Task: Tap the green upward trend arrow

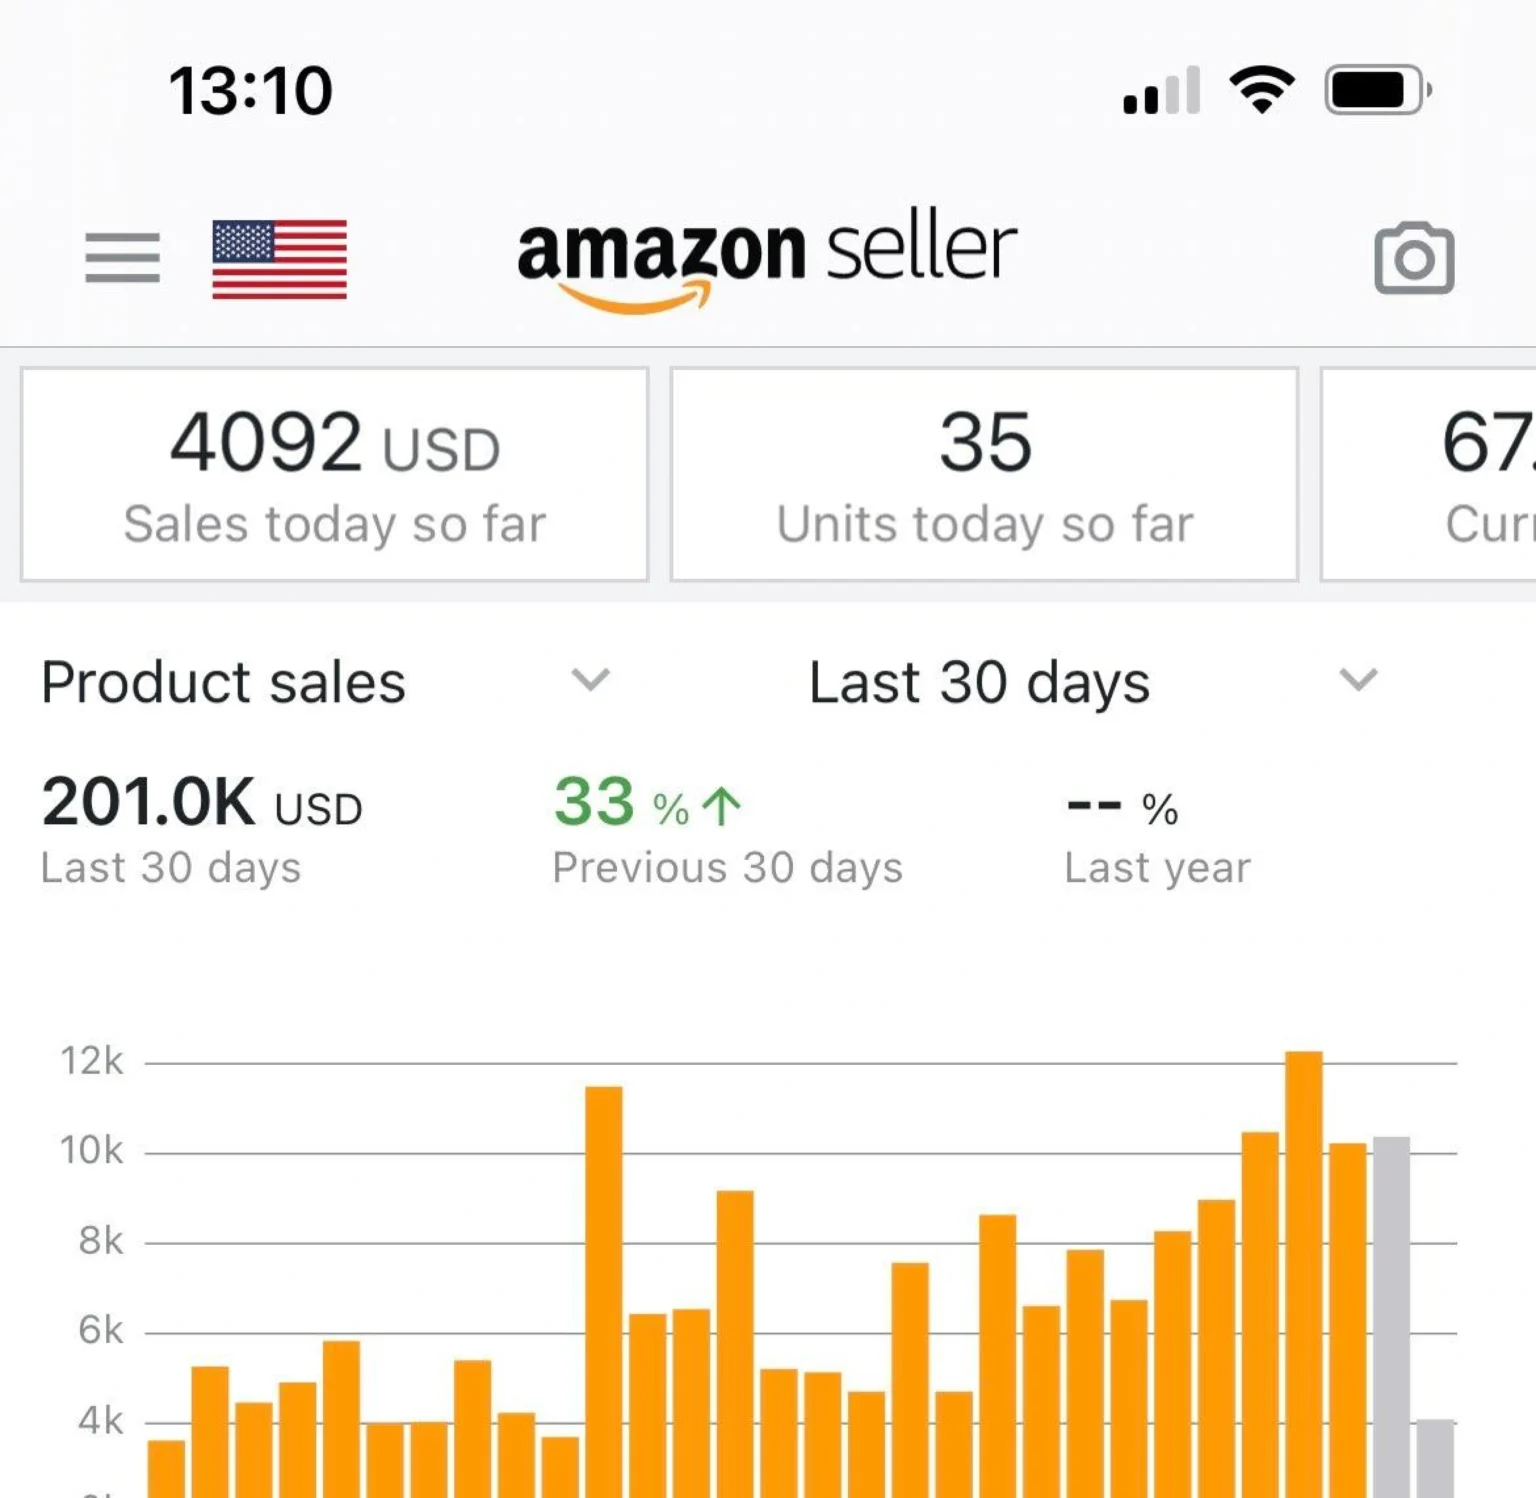Action: (721, 806)
